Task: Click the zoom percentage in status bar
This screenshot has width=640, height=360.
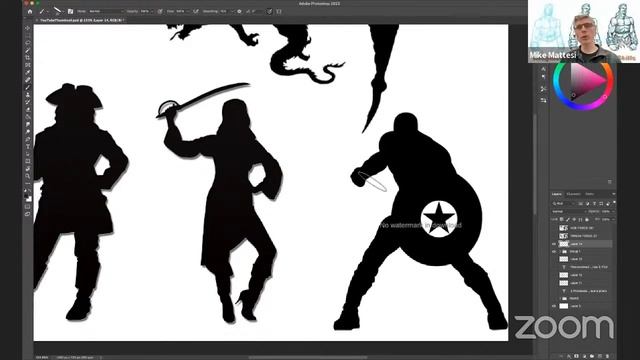Action: point(42,358)
